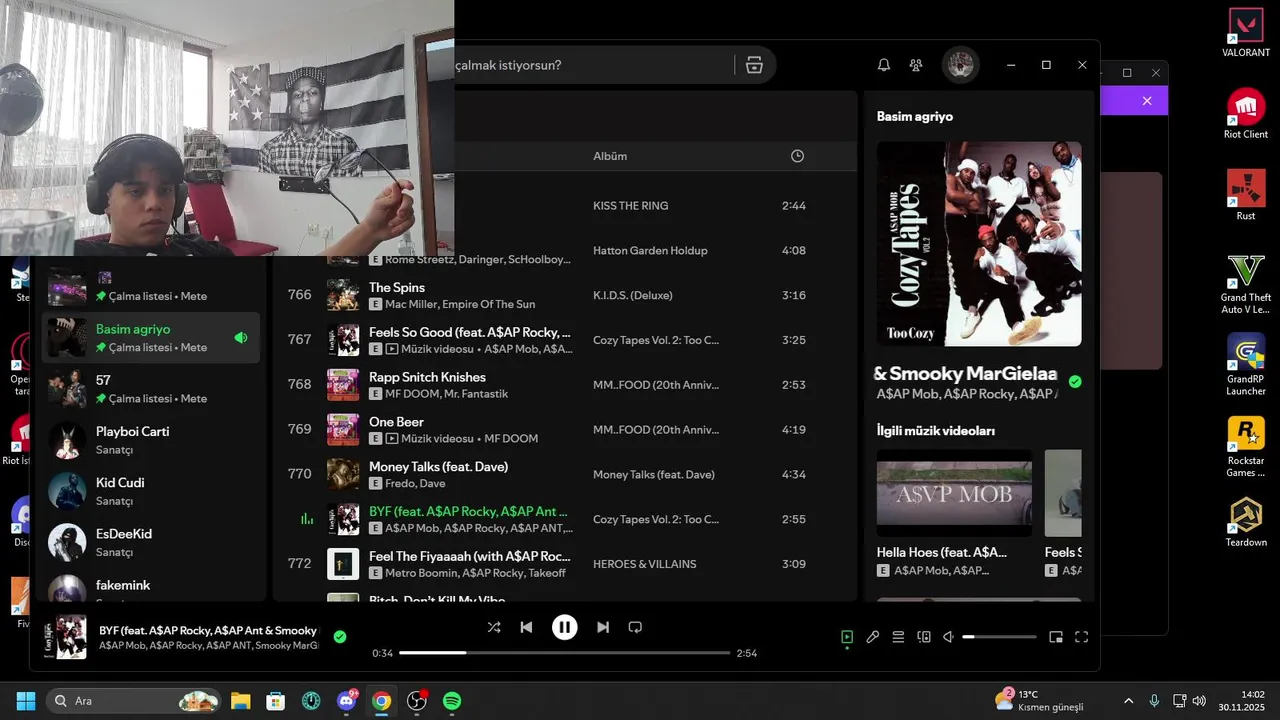The width and height of the screenshot is (1280, 720).
Task: Mute the volume speaker icon
Action: (949, 637)
